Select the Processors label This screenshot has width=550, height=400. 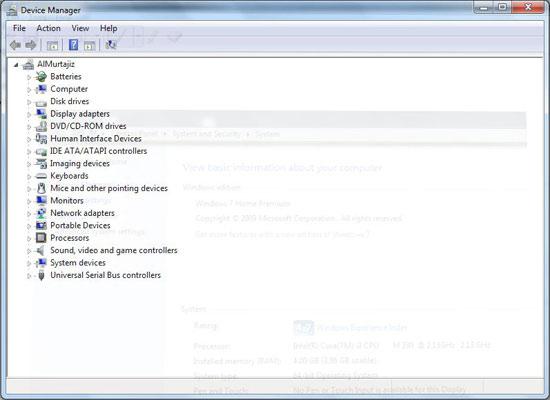click(69, 238)
